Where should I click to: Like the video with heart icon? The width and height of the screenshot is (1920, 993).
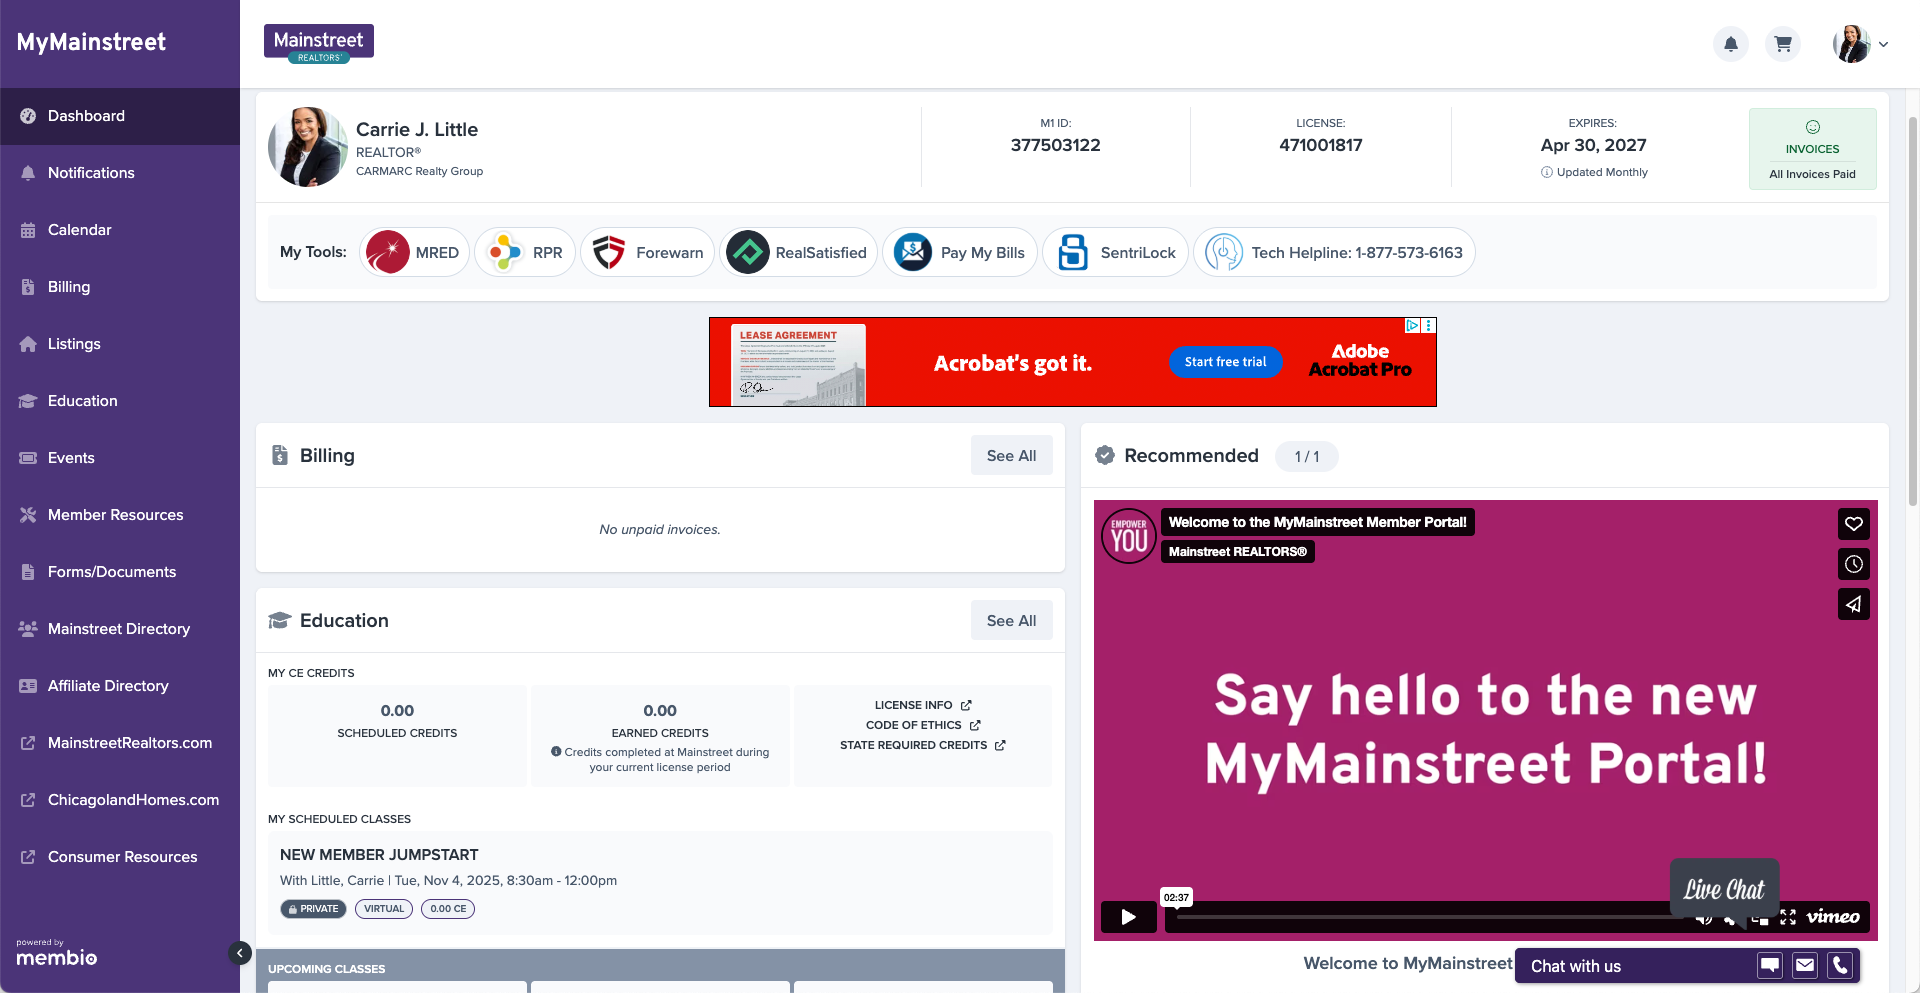[x=1853, y=524]
